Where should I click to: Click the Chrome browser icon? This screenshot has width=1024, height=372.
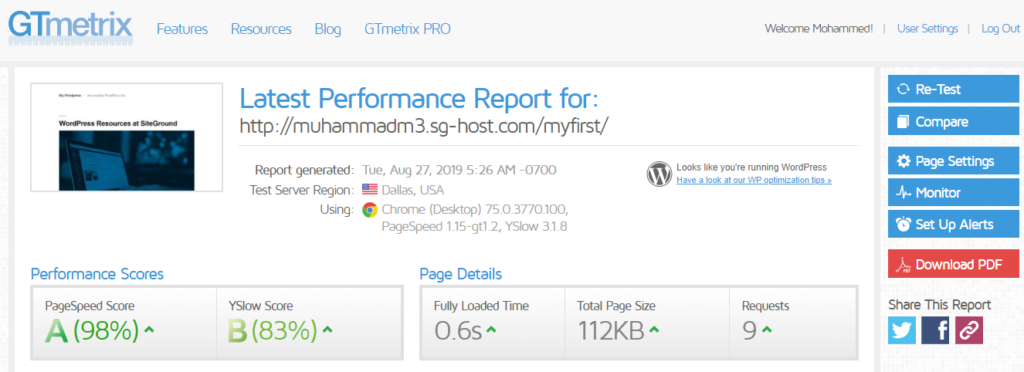(x=370, y=210)
